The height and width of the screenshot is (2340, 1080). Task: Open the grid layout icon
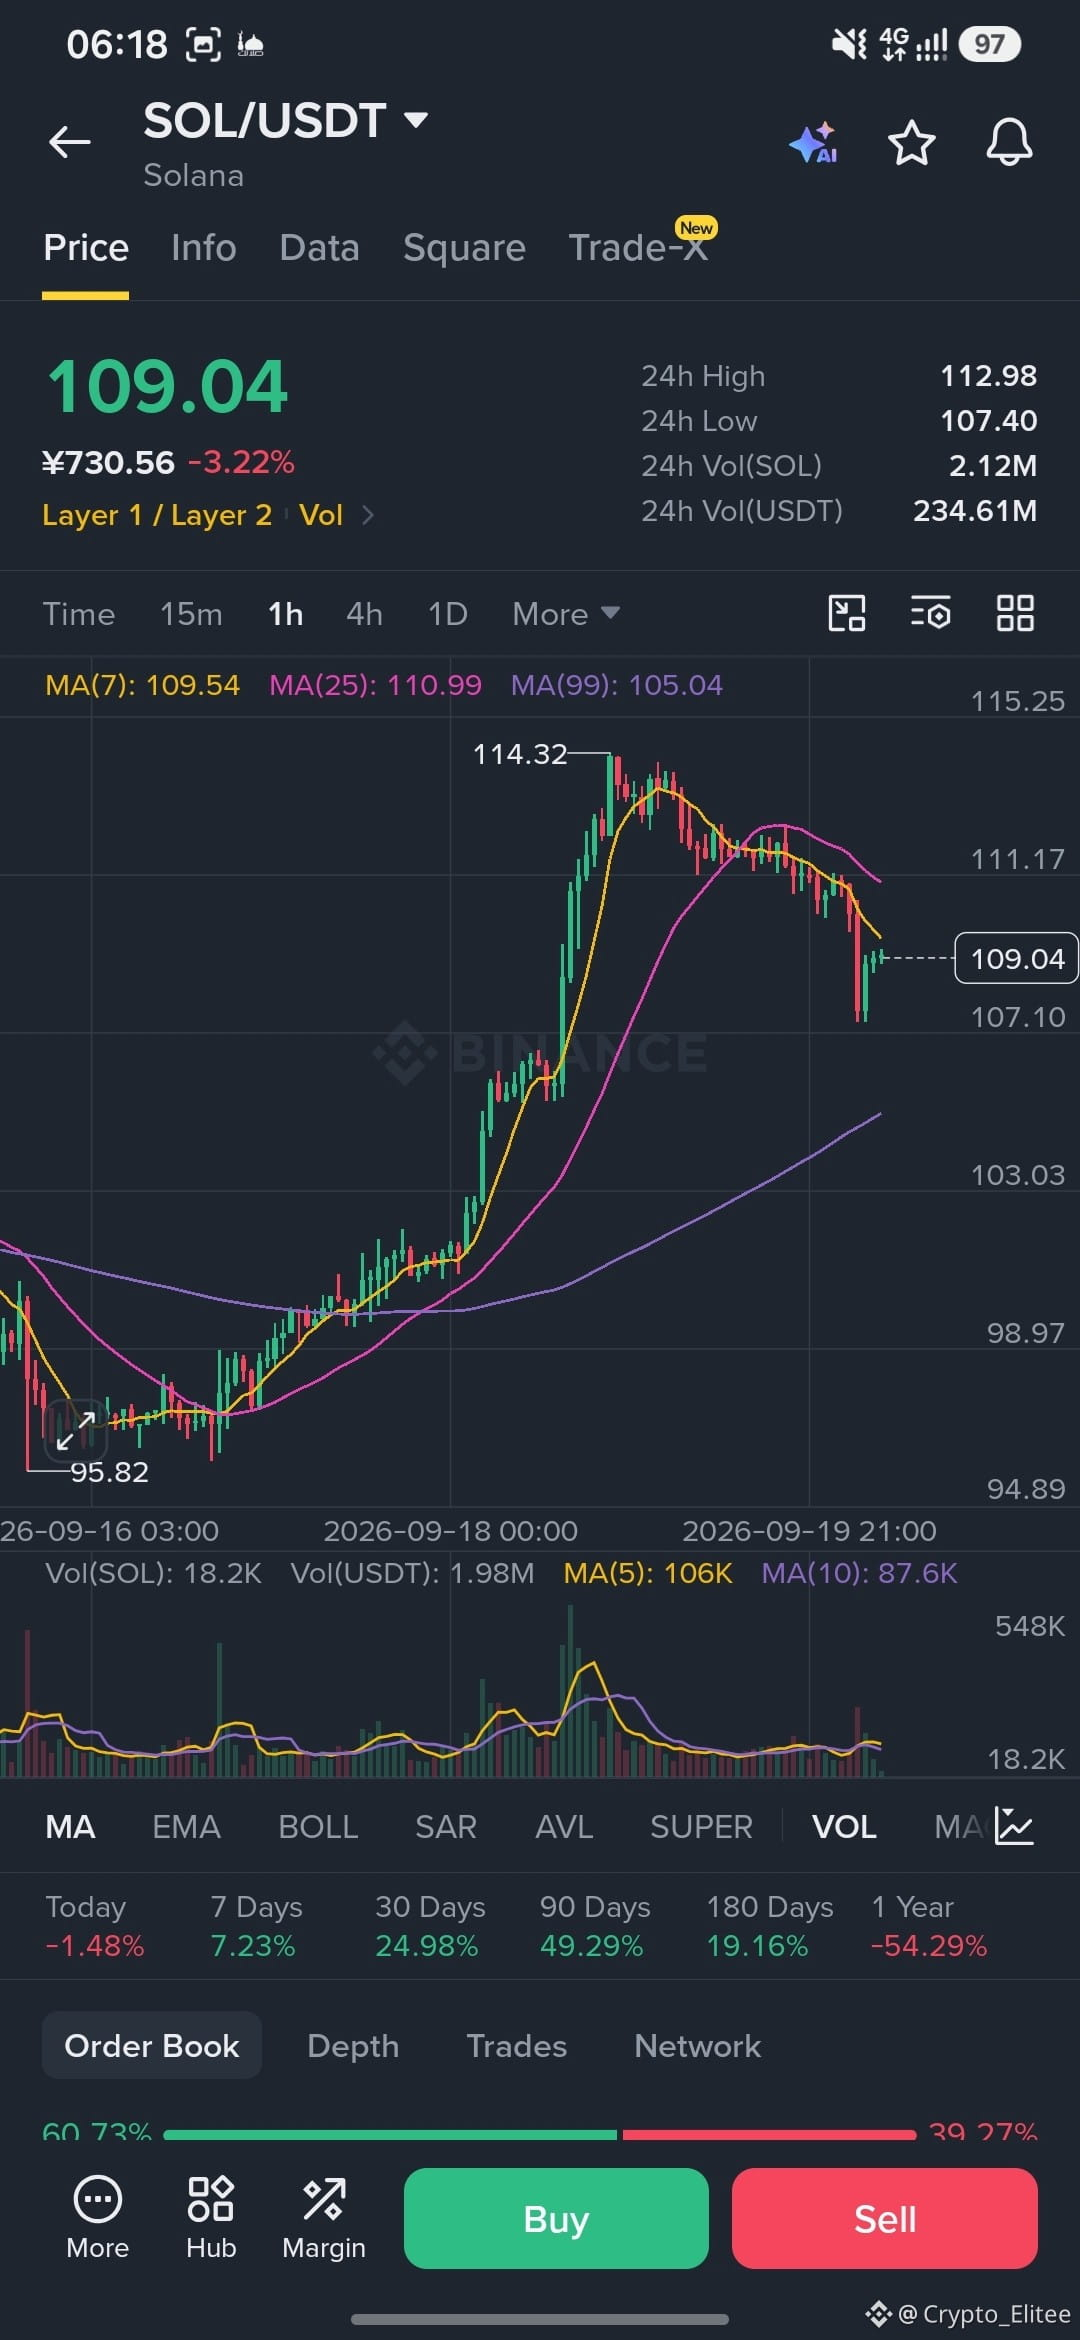coord(1015,613)
